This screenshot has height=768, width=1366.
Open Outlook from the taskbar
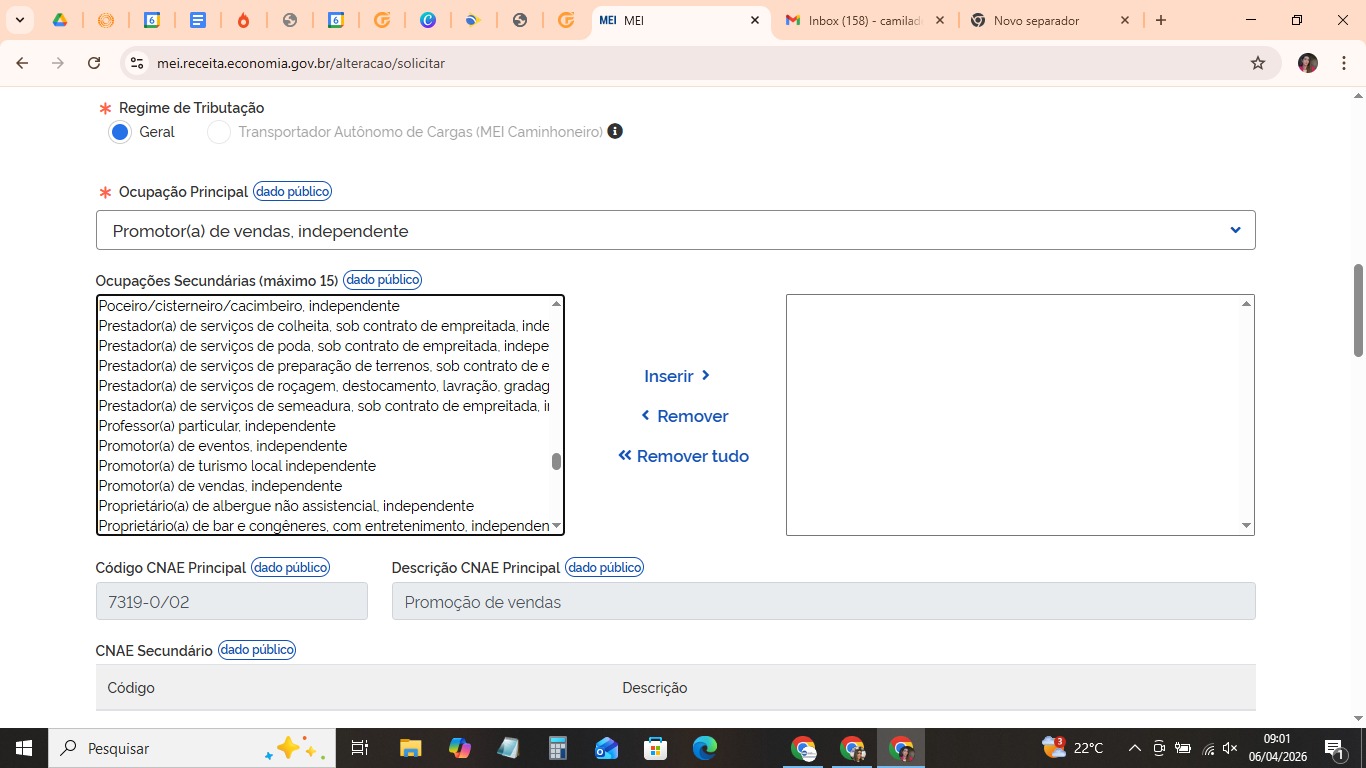(607, 748)
